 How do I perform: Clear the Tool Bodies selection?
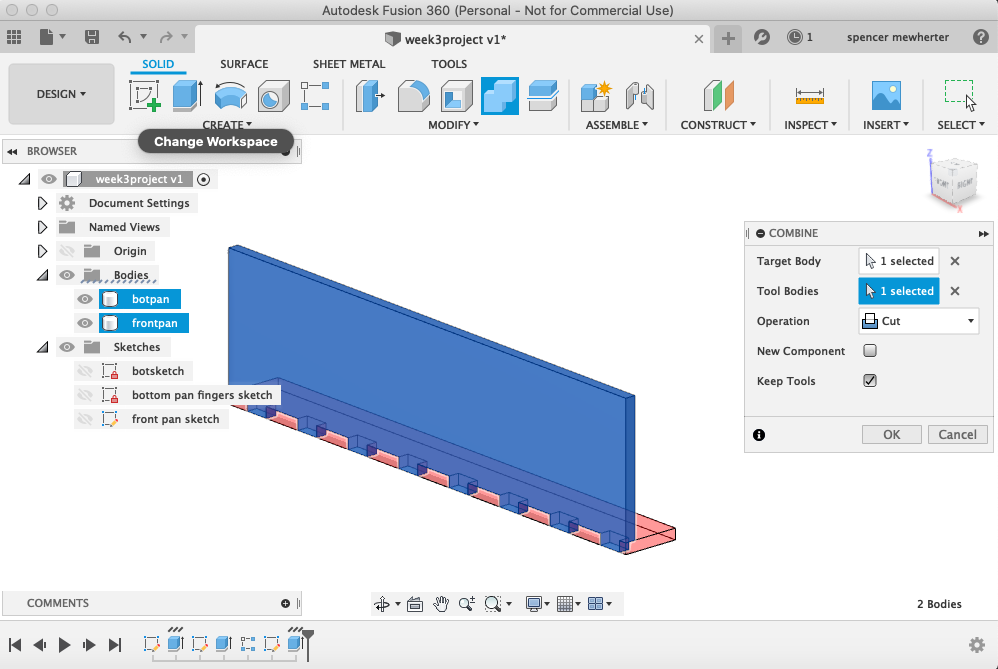(955, 291)
